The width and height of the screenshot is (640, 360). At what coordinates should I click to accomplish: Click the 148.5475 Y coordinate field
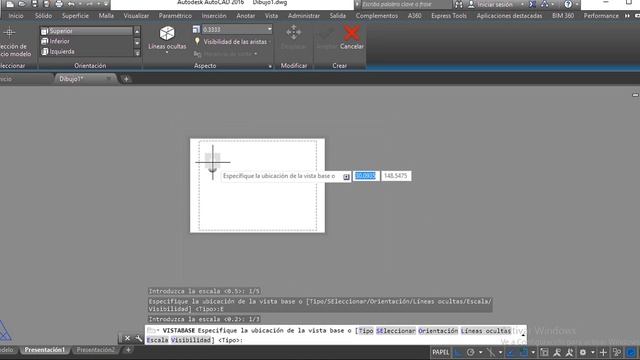pyautogui.click(x=396, y=176)
